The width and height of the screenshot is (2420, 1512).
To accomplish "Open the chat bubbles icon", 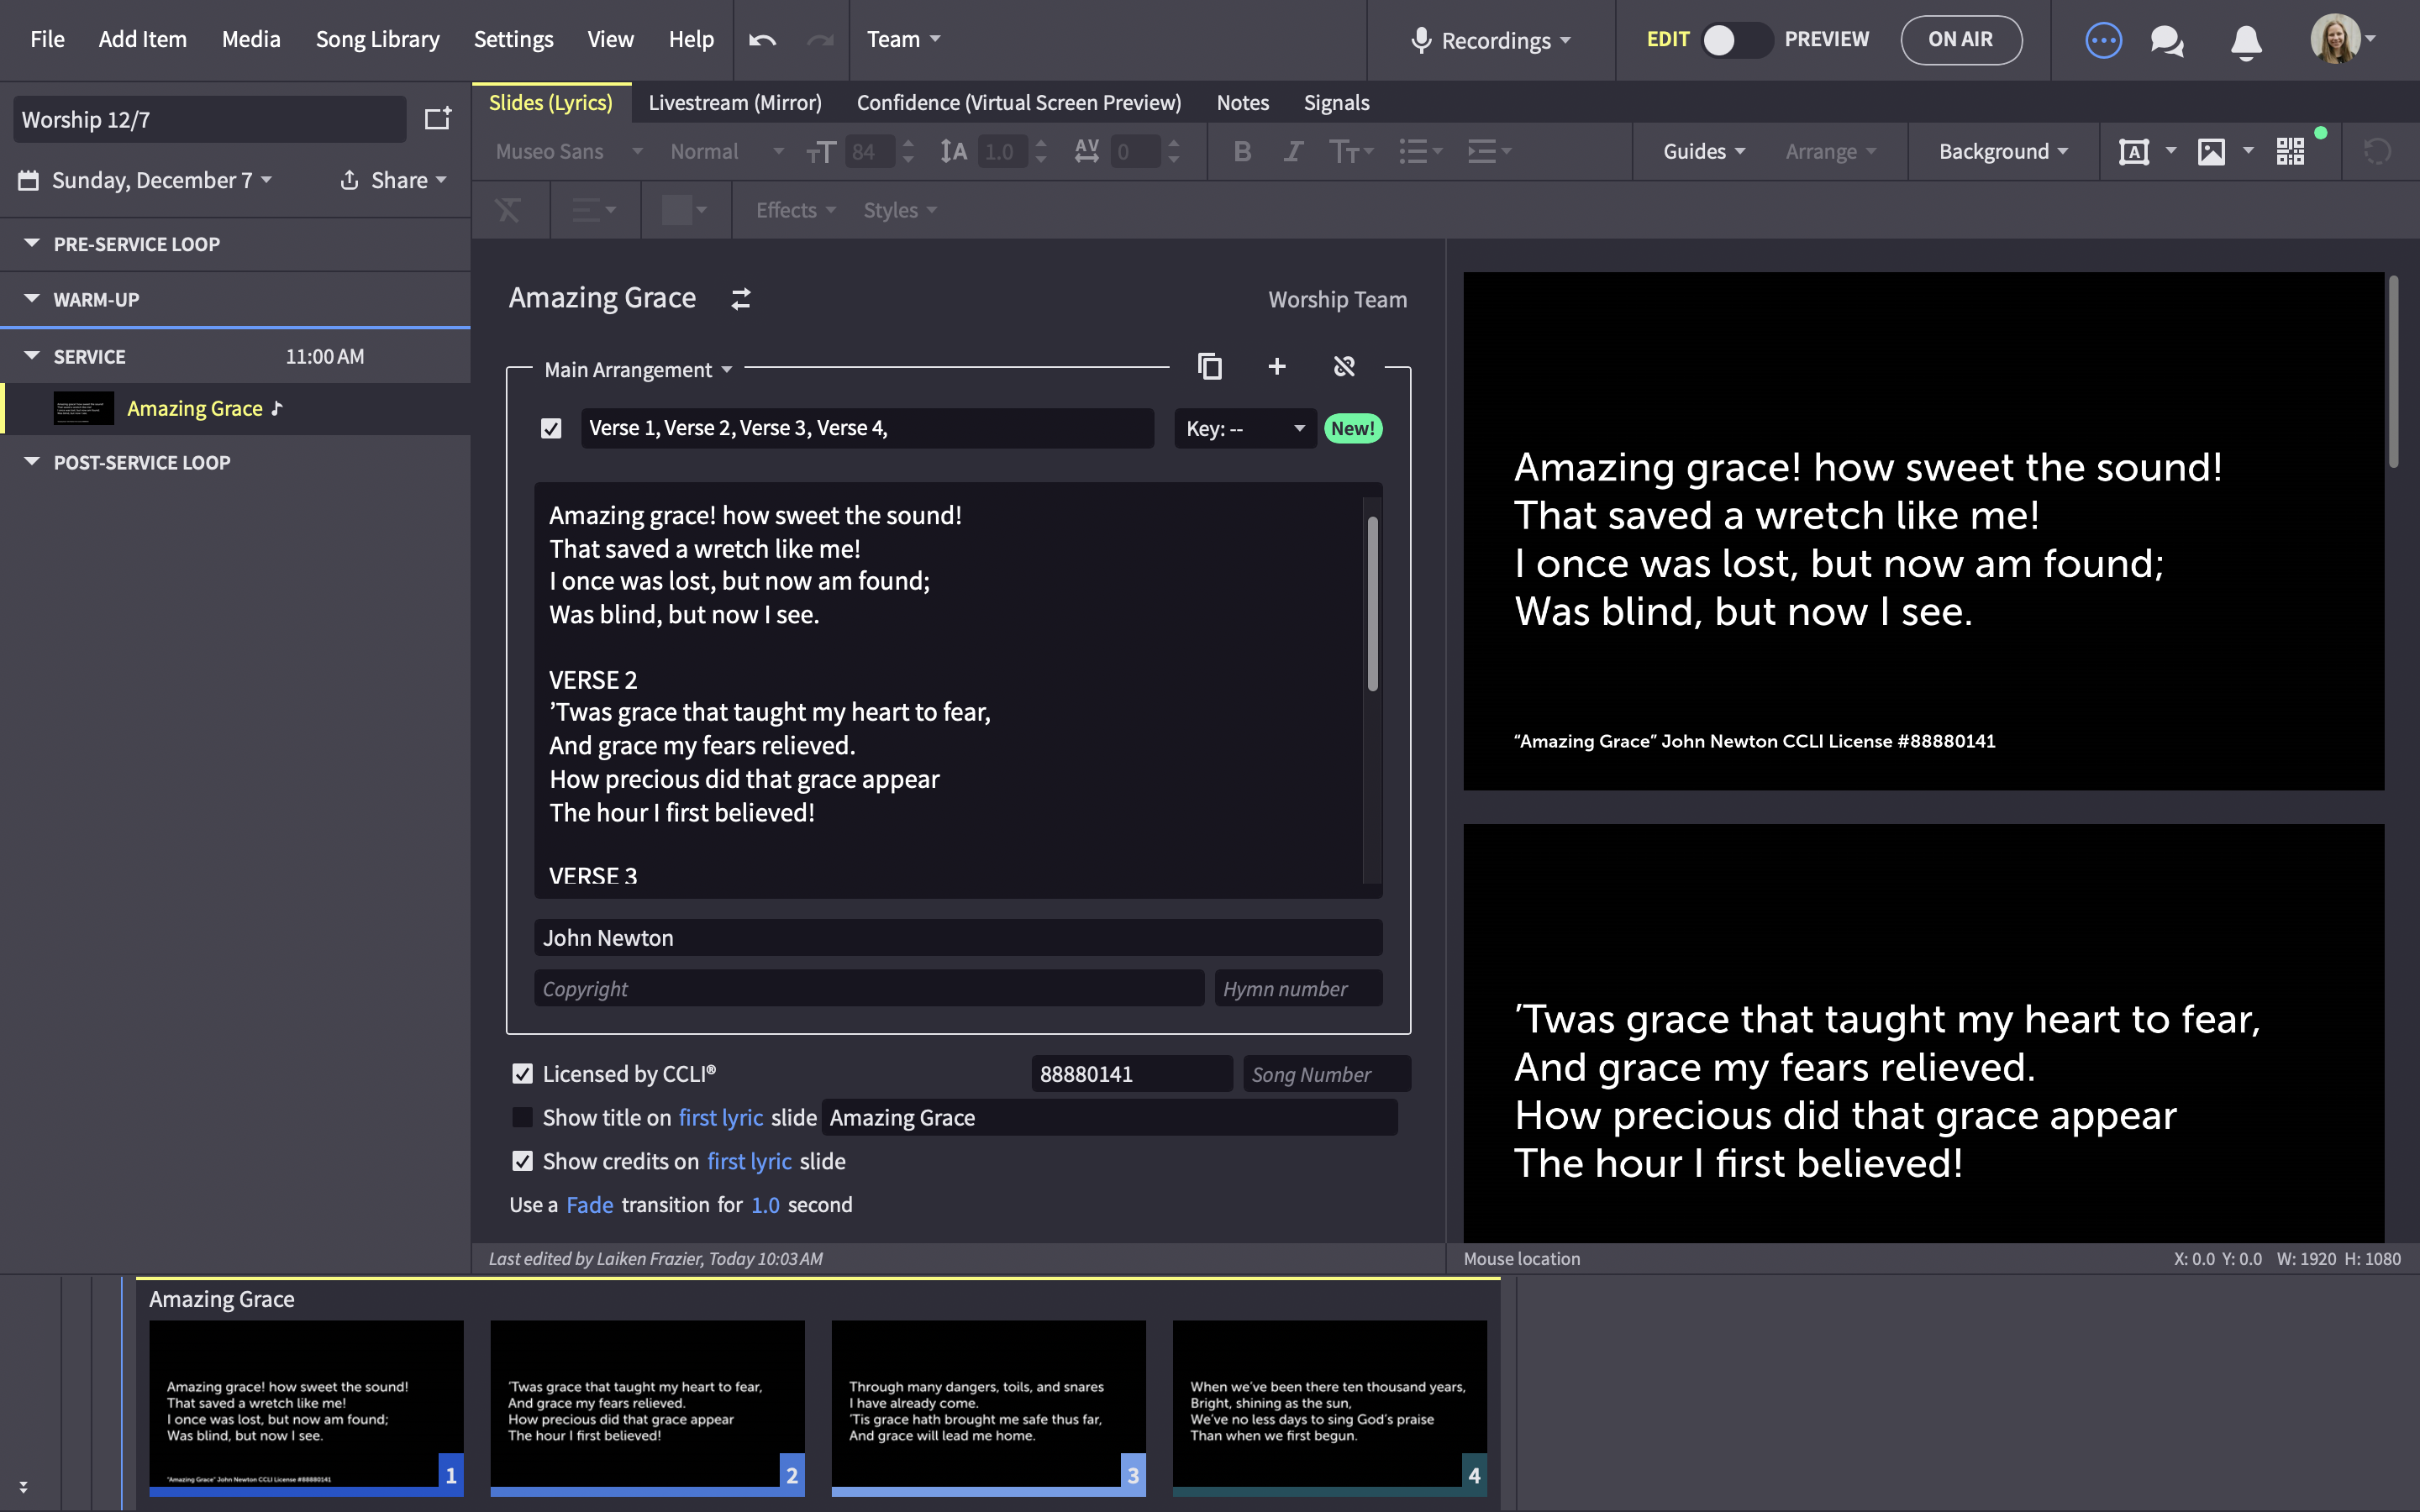I will [2167, 40].
